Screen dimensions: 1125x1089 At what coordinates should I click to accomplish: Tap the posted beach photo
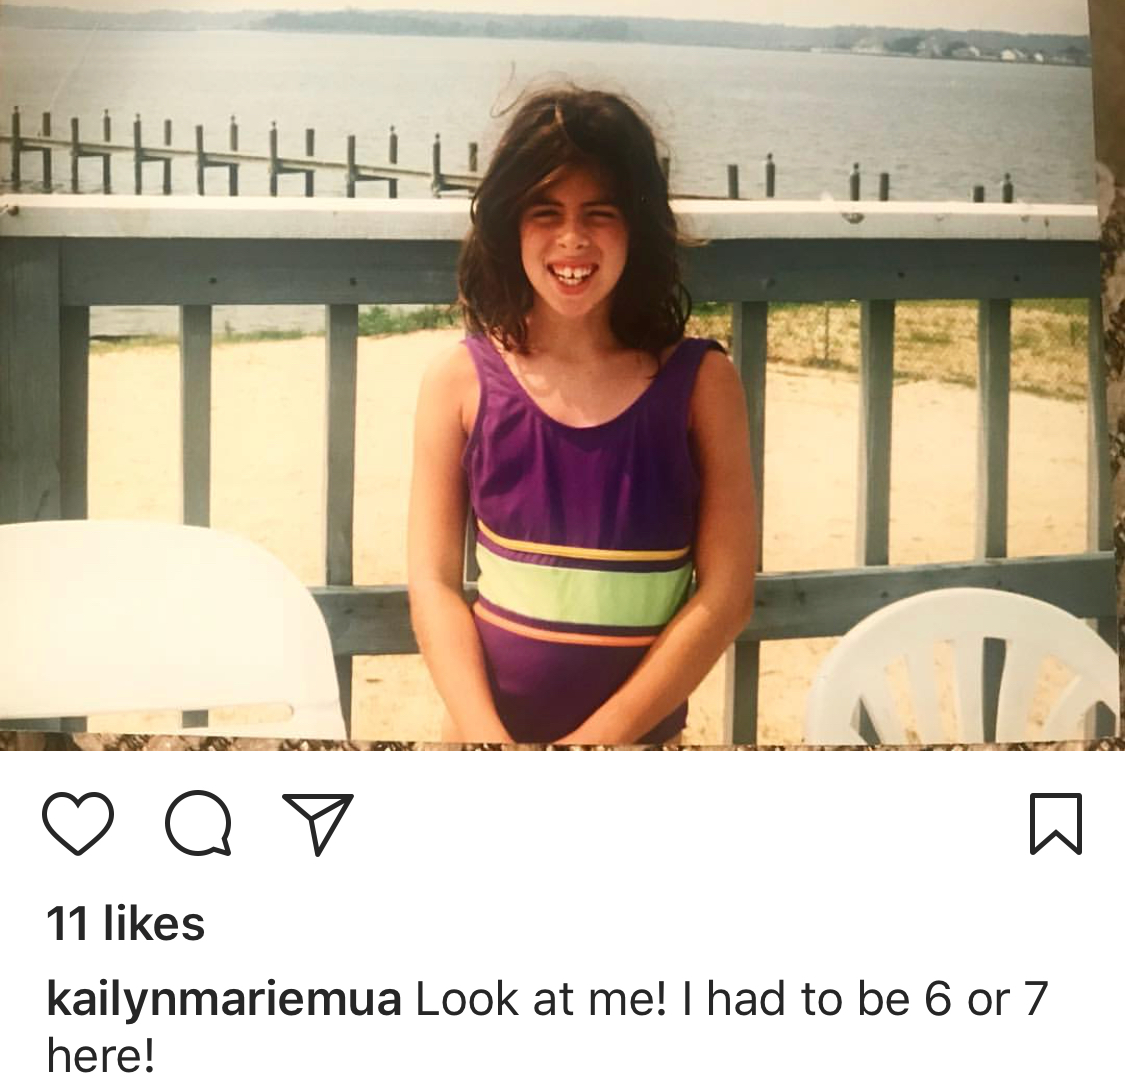(562, 375)
